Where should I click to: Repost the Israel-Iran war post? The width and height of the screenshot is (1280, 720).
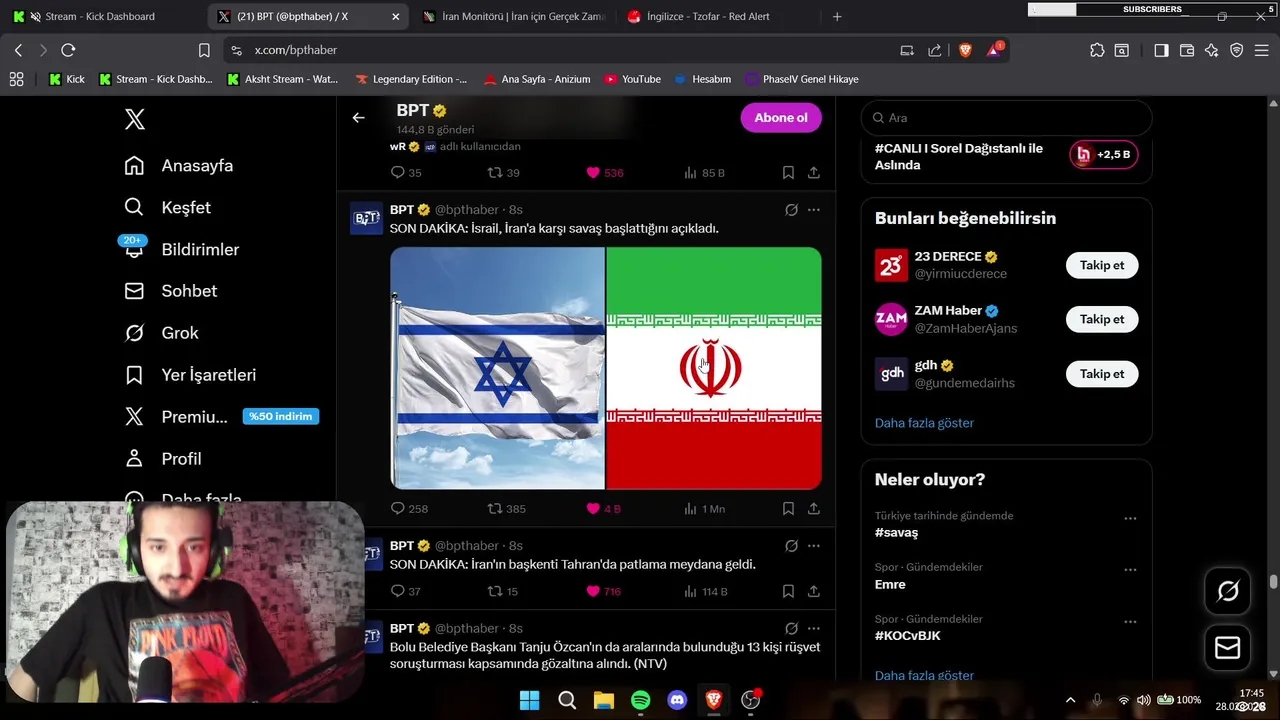pos(506,509)
